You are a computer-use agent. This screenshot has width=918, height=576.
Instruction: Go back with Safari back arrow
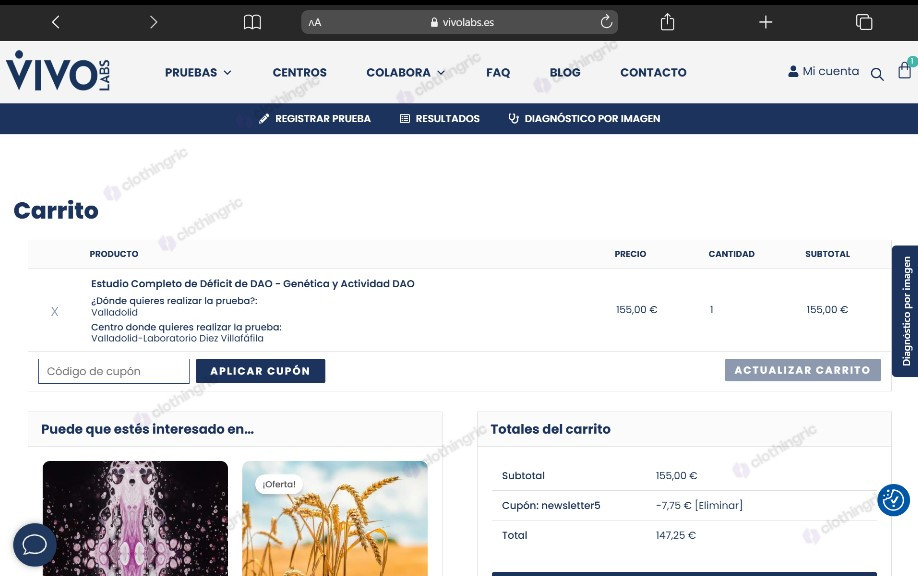pyautogui.click(x=56, y=22)
